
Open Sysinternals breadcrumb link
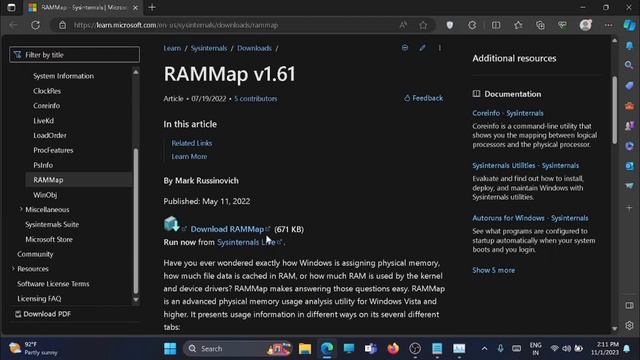point(209,48)
